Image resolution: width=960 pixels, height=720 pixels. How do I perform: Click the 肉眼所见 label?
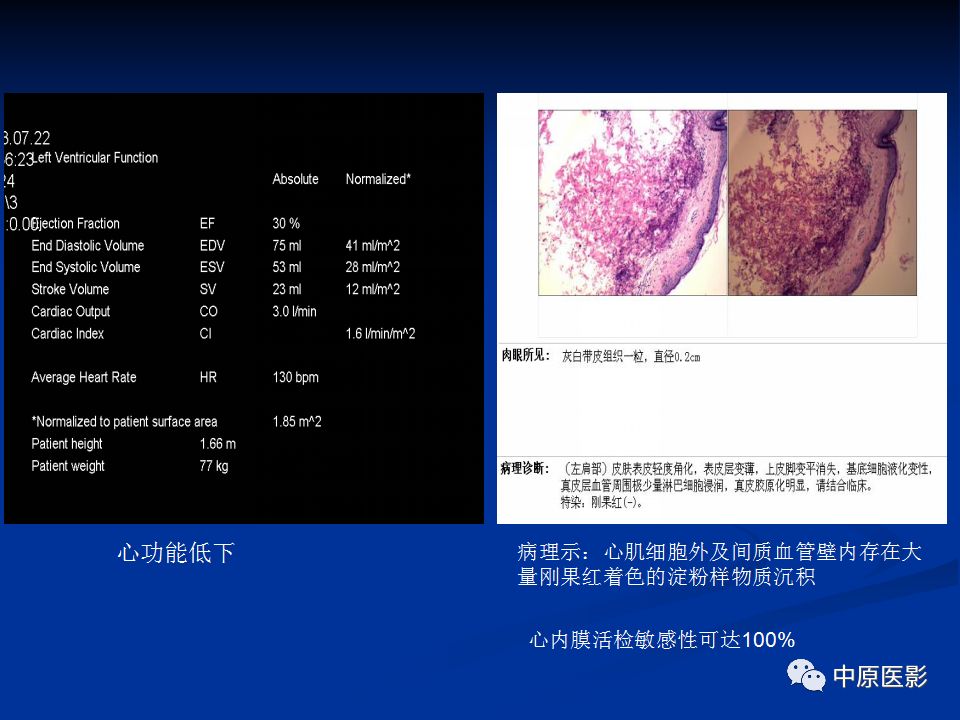coord(525,356)
